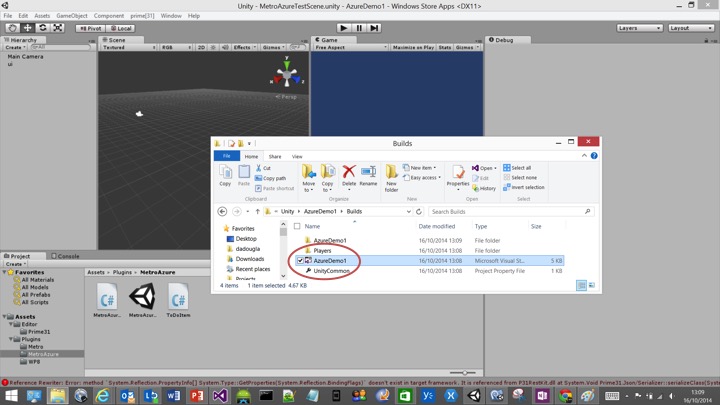Viewport: 720px width, 405px height.
Task: Select the Rotate tool in Unity toolbar
Action: pyautogui.click(x=43, y=28)
